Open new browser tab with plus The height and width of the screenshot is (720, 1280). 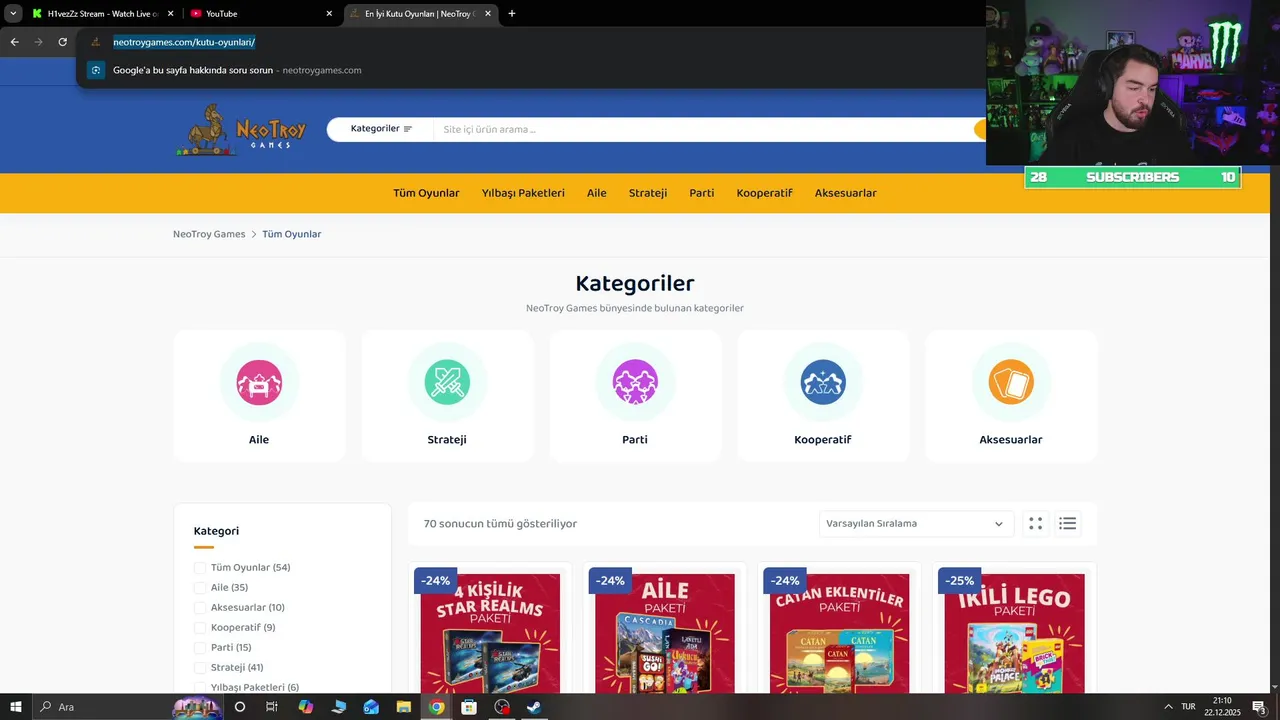pyautogui.click(x=512, y=14)
